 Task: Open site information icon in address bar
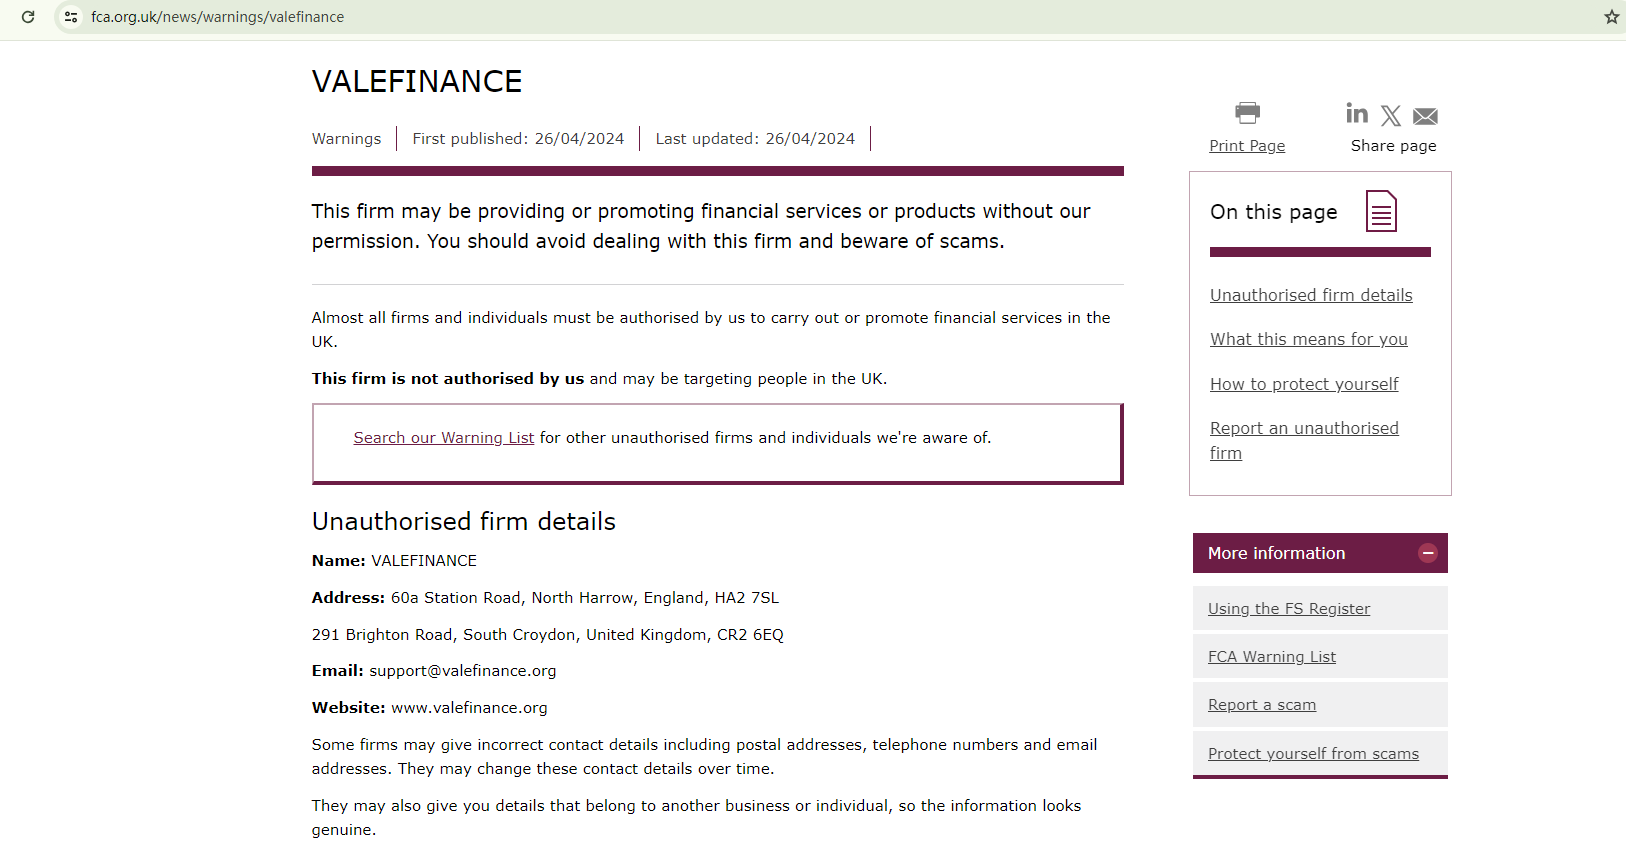point(71,17)
